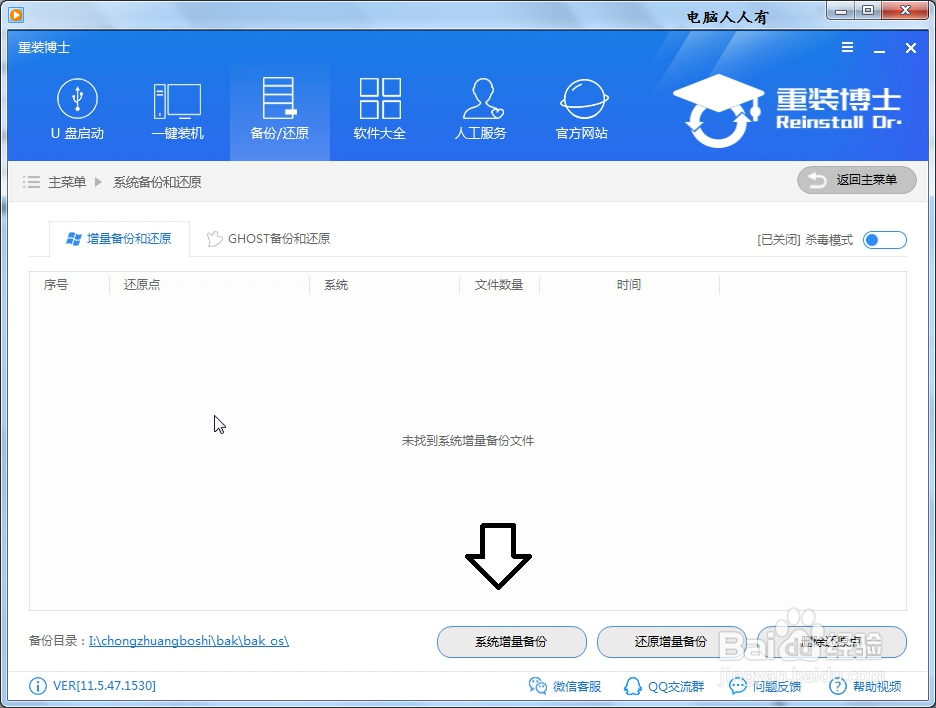Open the U盘启动 tool
Image resolution: width=936 pixels, height=708 pixels.
(78, 110)
